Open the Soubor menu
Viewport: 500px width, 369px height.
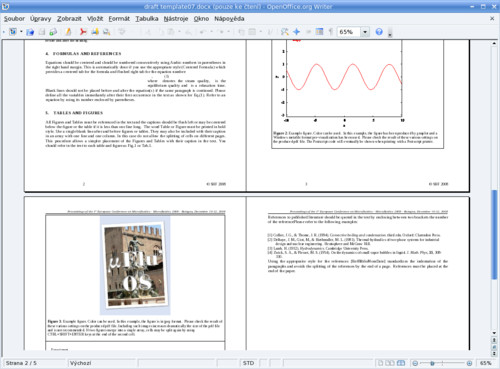pos(14,19)
